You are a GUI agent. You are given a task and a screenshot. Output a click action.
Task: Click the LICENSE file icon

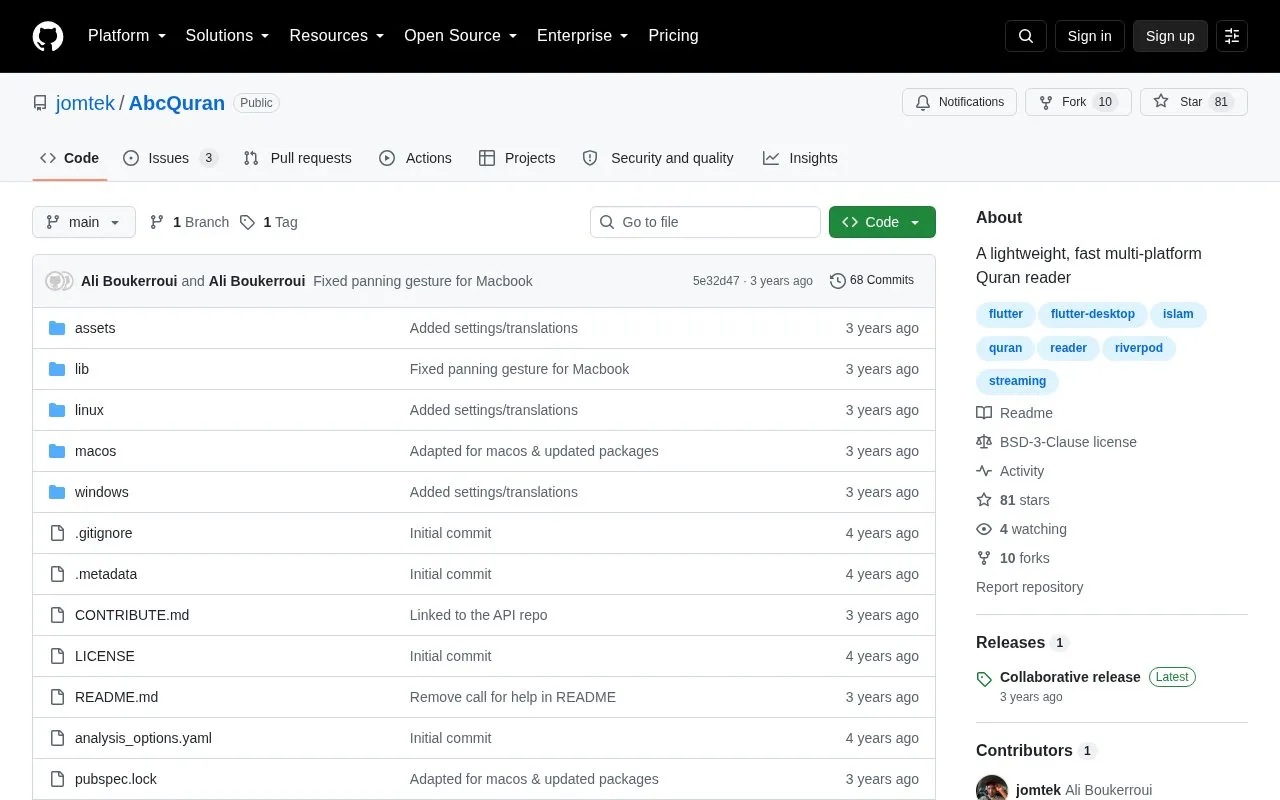(57, 656)
